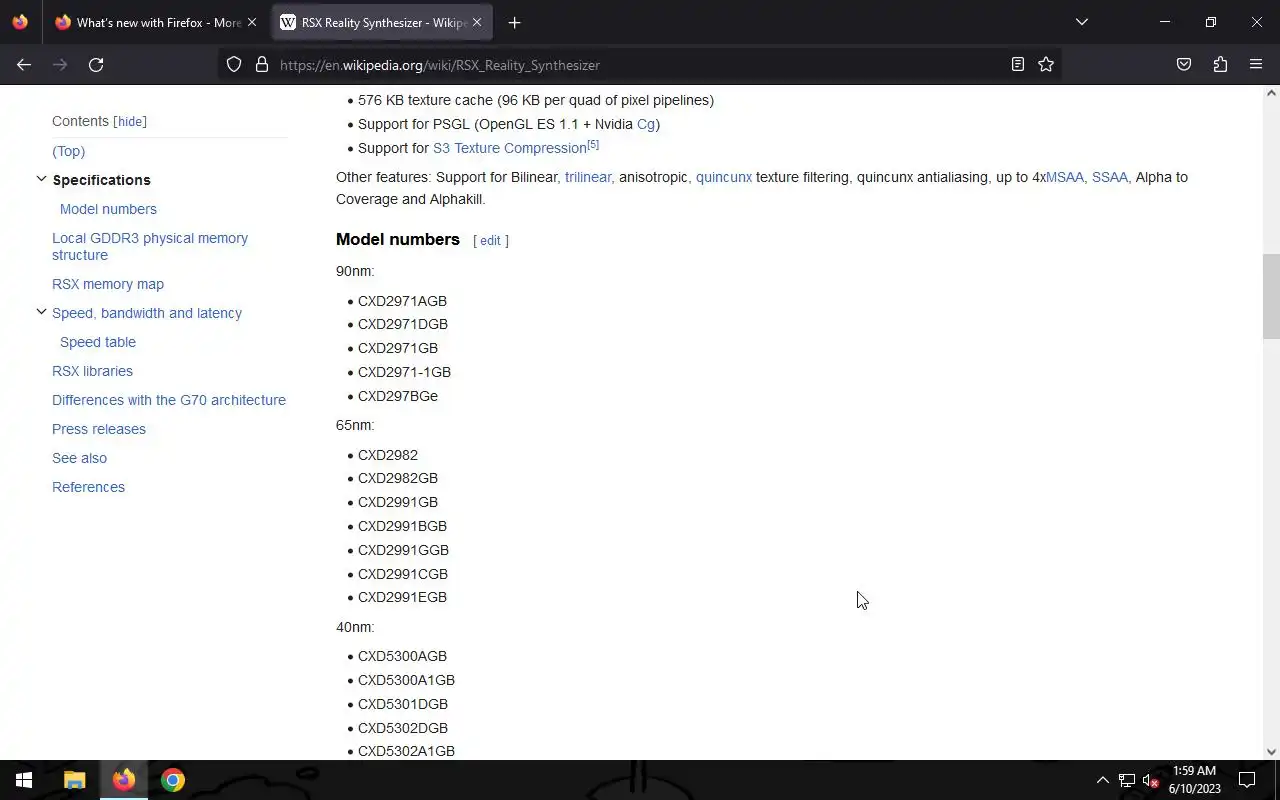
Task: Jump to References section
Action: (88, 487)
